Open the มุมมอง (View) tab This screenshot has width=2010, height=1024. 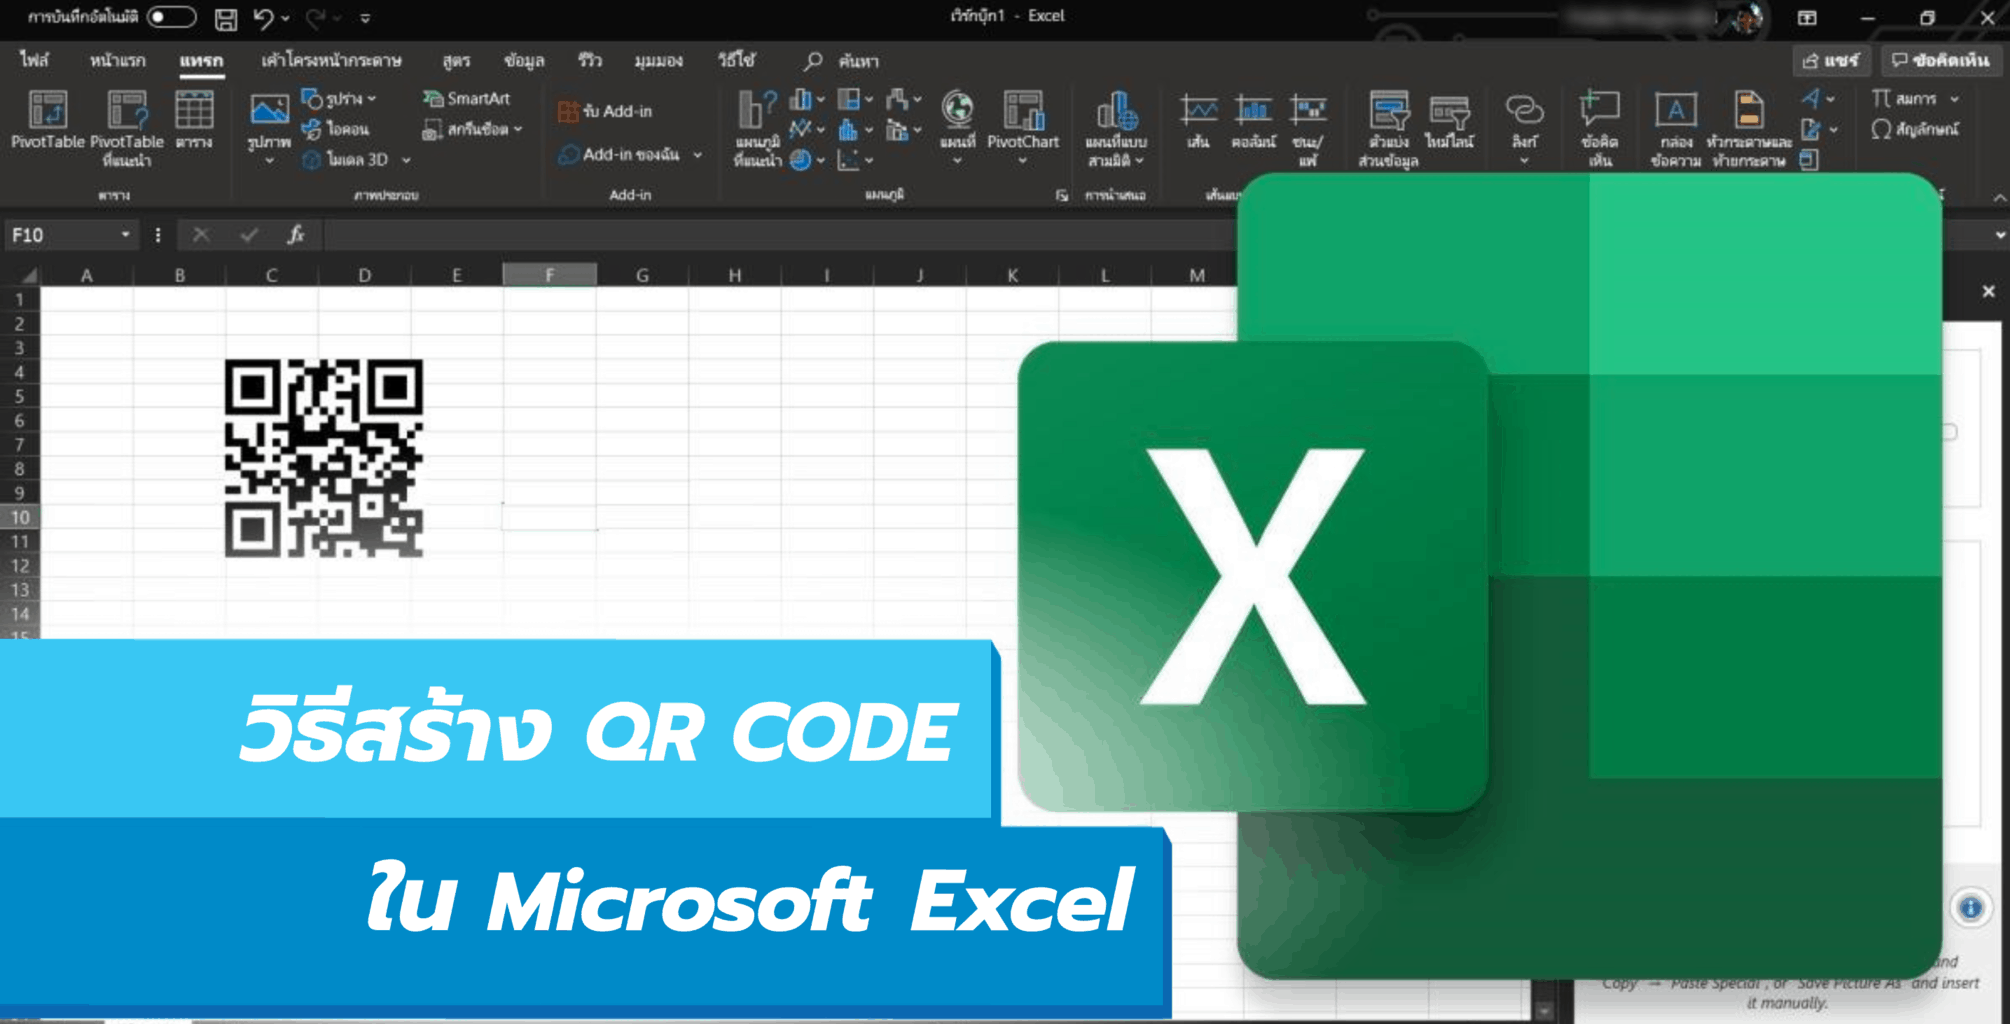(658, 60)
